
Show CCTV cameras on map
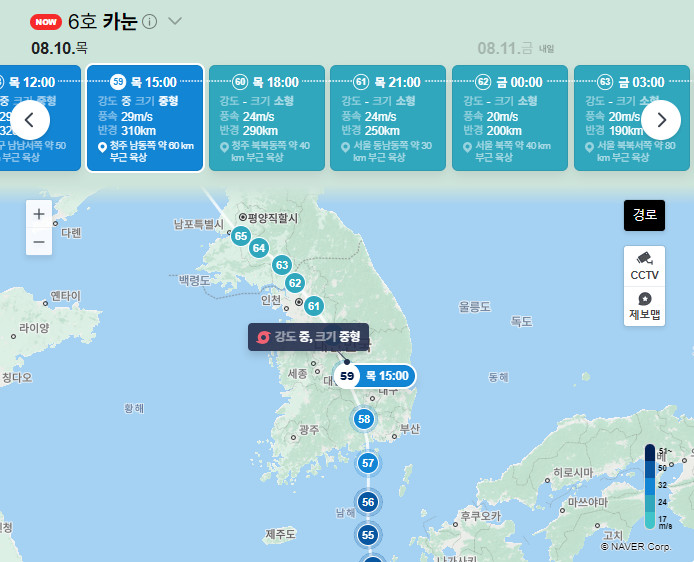tap(644, 266)
